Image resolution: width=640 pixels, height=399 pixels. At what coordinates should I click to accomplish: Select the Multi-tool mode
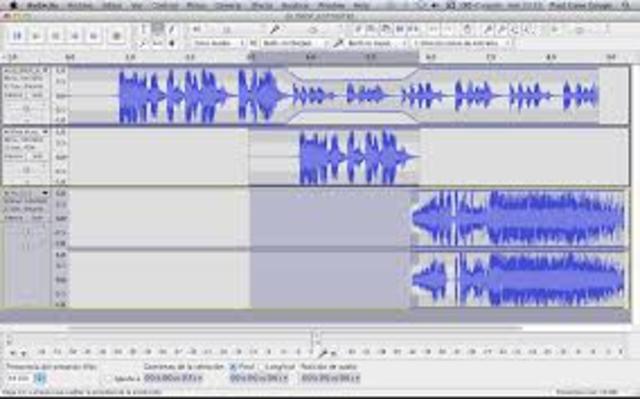172,43
